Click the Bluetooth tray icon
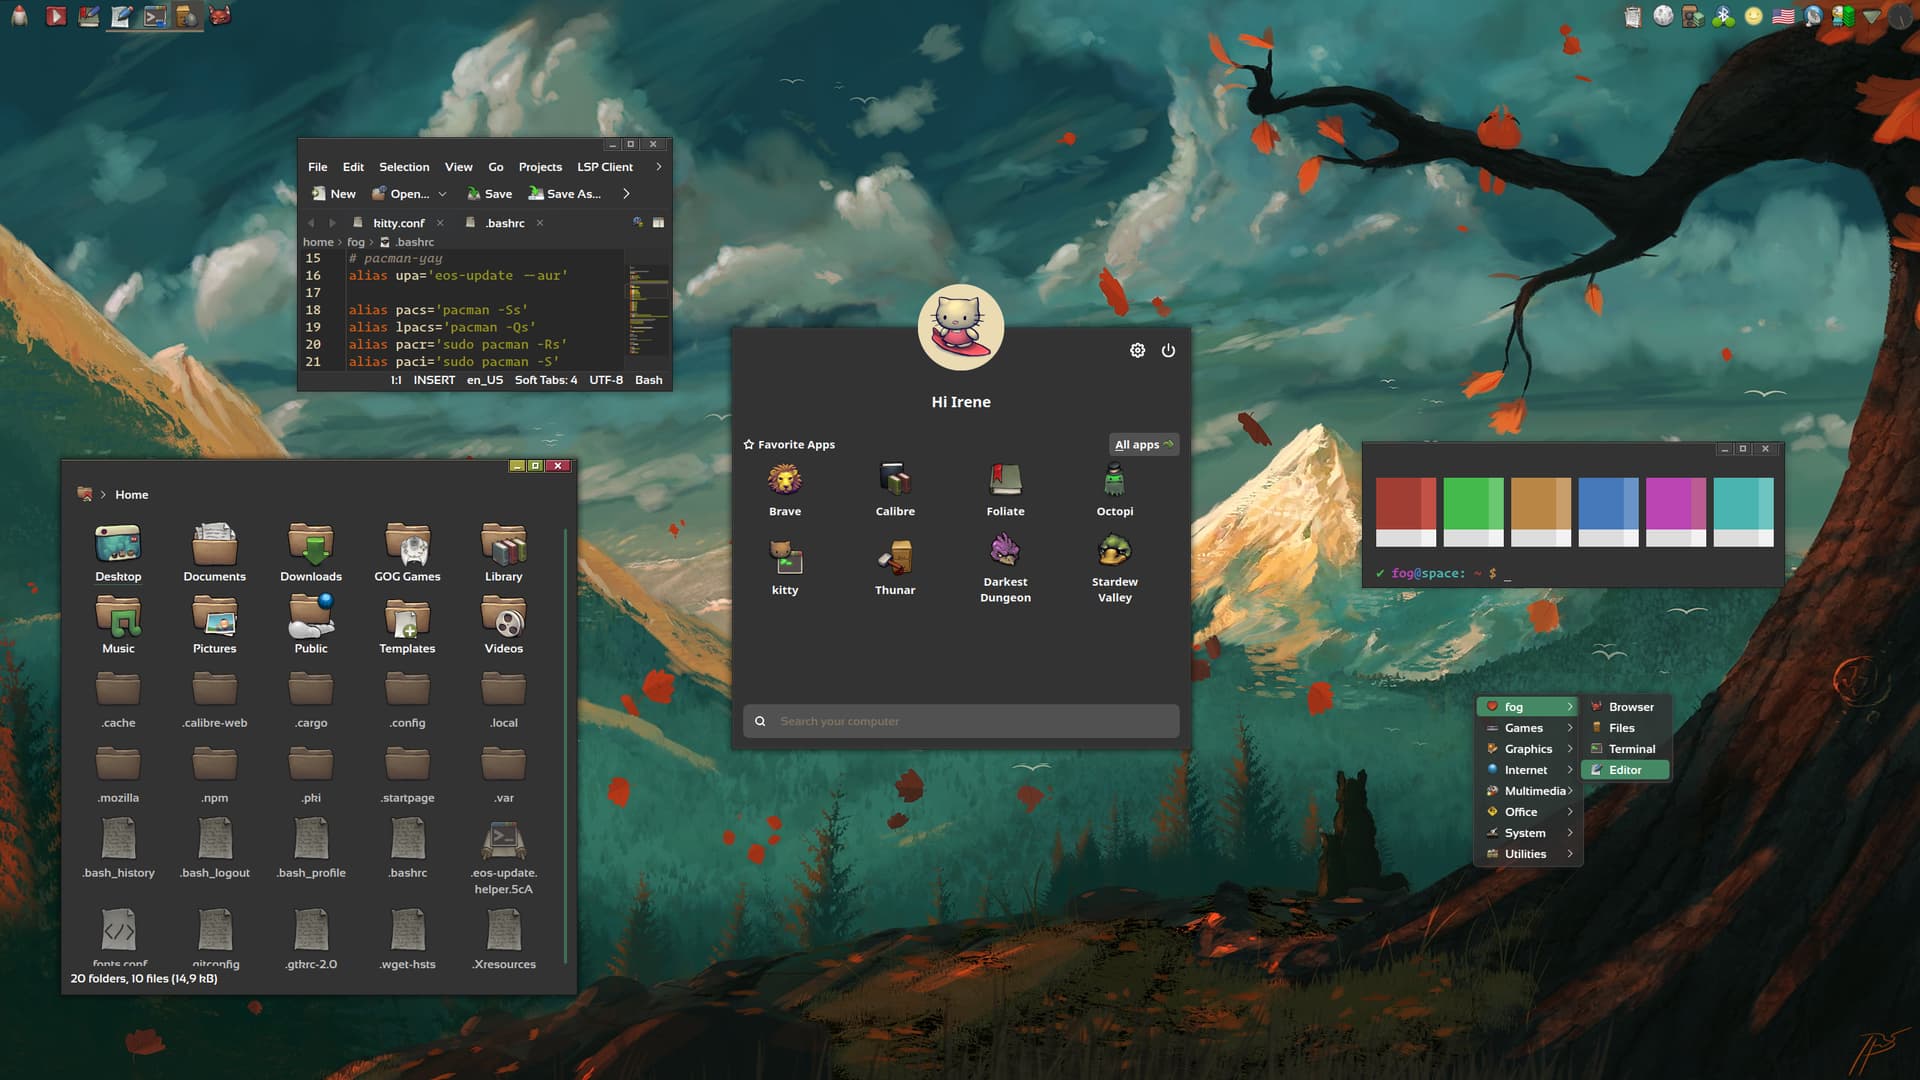 [x=1723, y=16]
